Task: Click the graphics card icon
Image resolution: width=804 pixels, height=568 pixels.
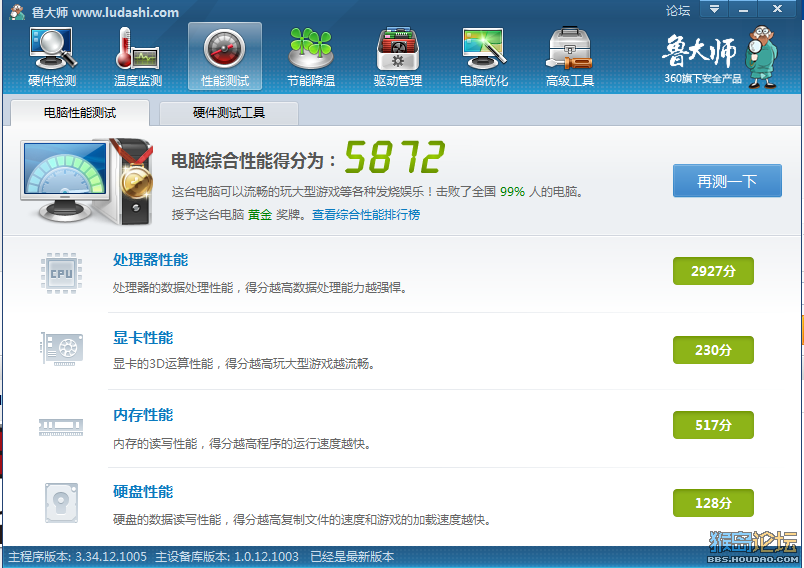Action: click(x=62, y=349)
